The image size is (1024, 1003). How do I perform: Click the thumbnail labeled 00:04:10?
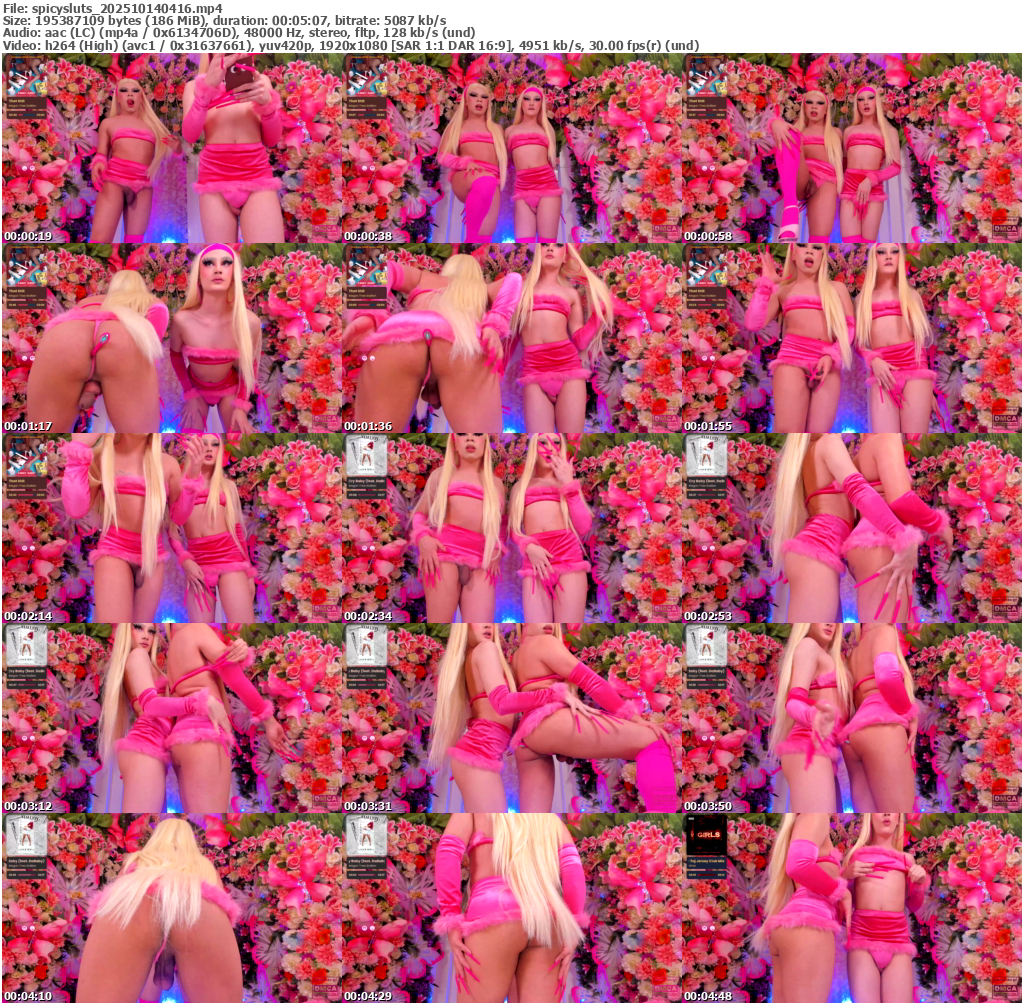[171, 908]
